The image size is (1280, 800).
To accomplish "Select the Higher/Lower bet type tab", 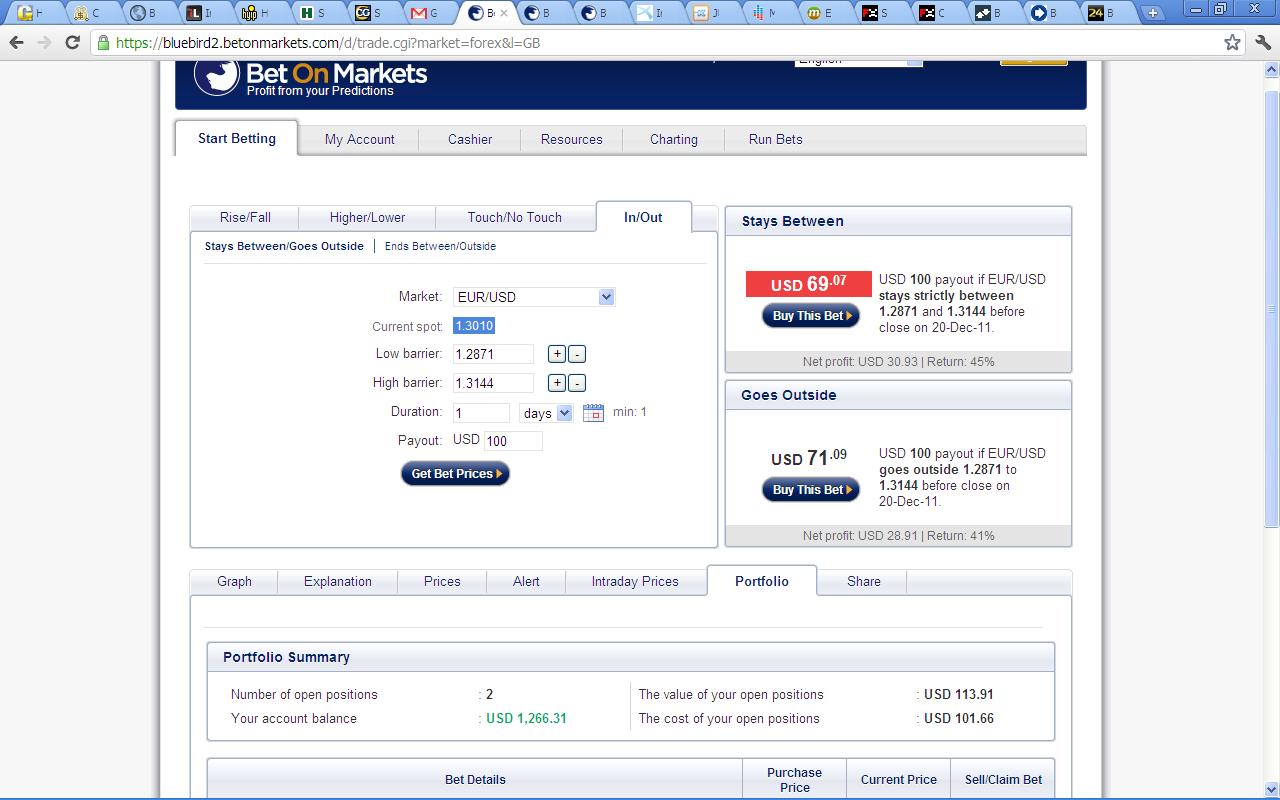I will tap(367, 217).
